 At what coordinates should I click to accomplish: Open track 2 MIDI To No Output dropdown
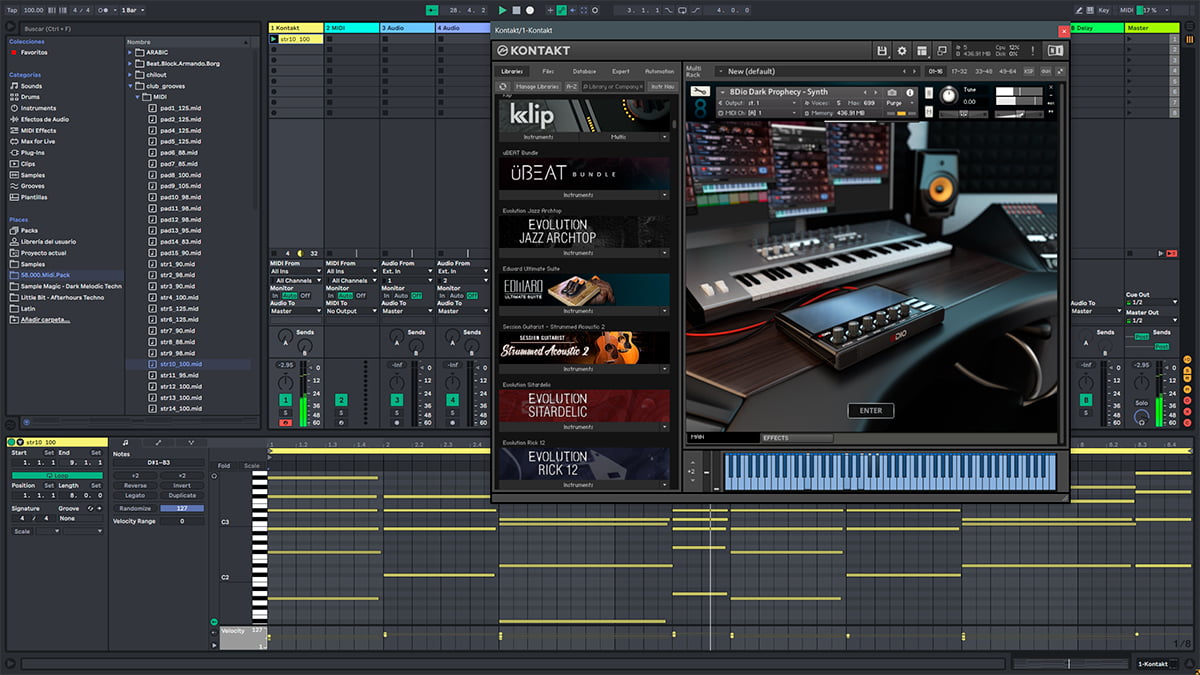coord(352,311)
